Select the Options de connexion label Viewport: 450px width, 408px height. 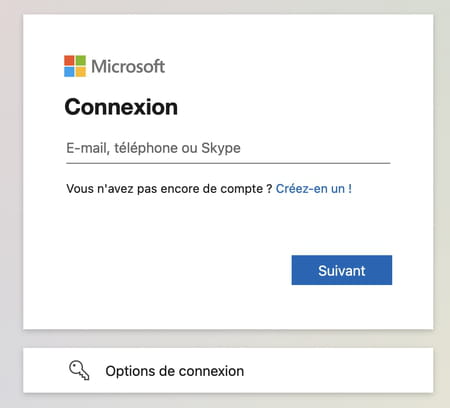(x=175, y=371)
